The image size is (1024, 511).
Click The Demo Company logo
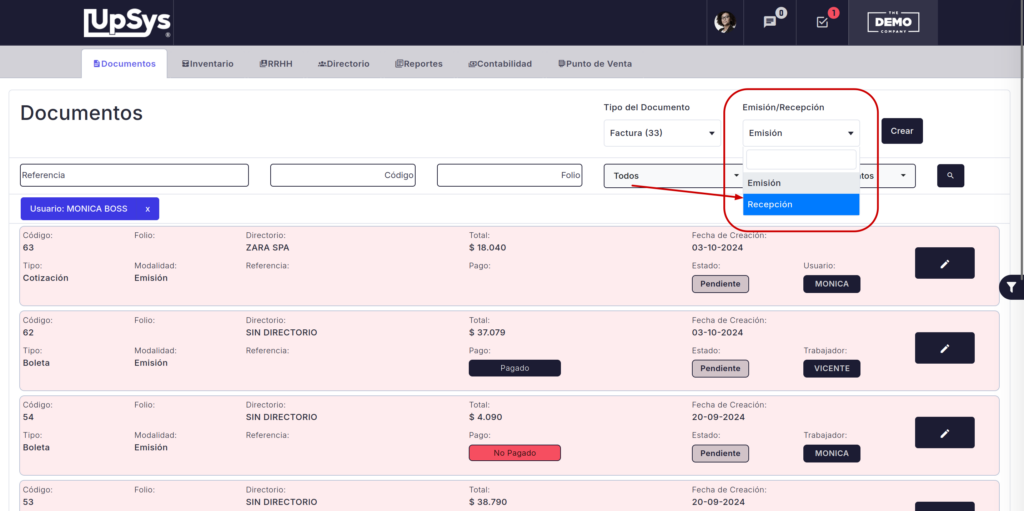click(893, 23)
